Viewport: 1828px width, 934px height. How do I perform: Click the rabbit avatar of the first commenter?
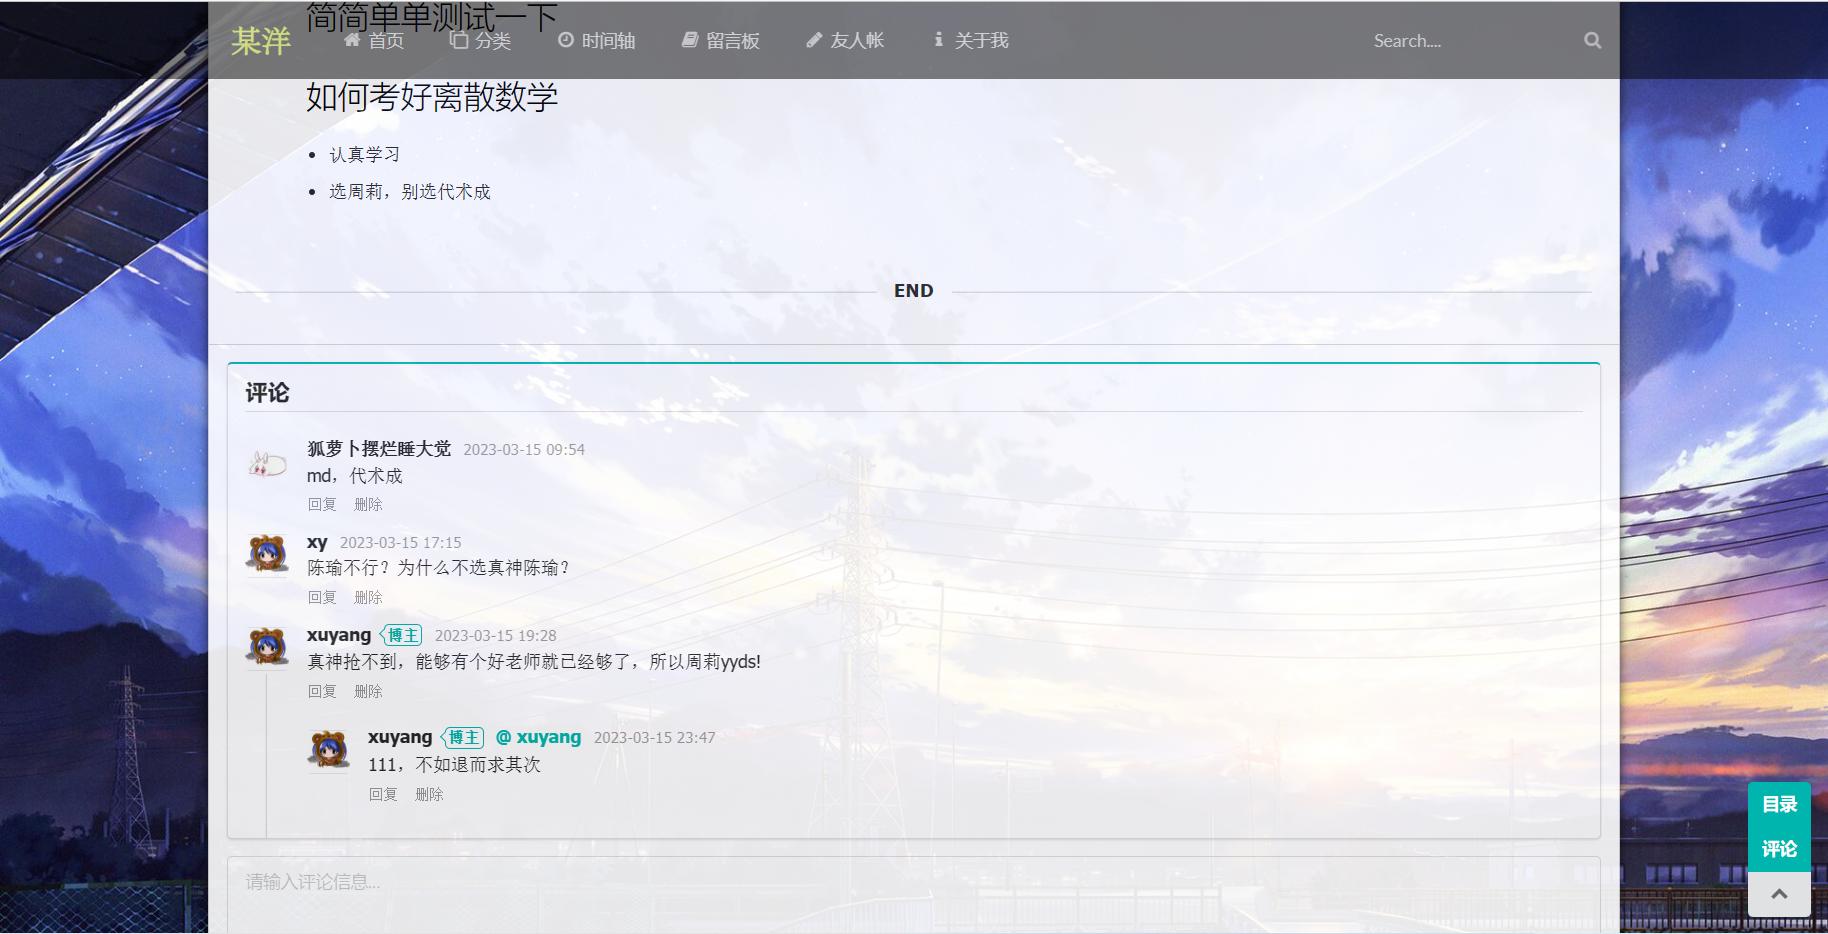pos(267,464)
